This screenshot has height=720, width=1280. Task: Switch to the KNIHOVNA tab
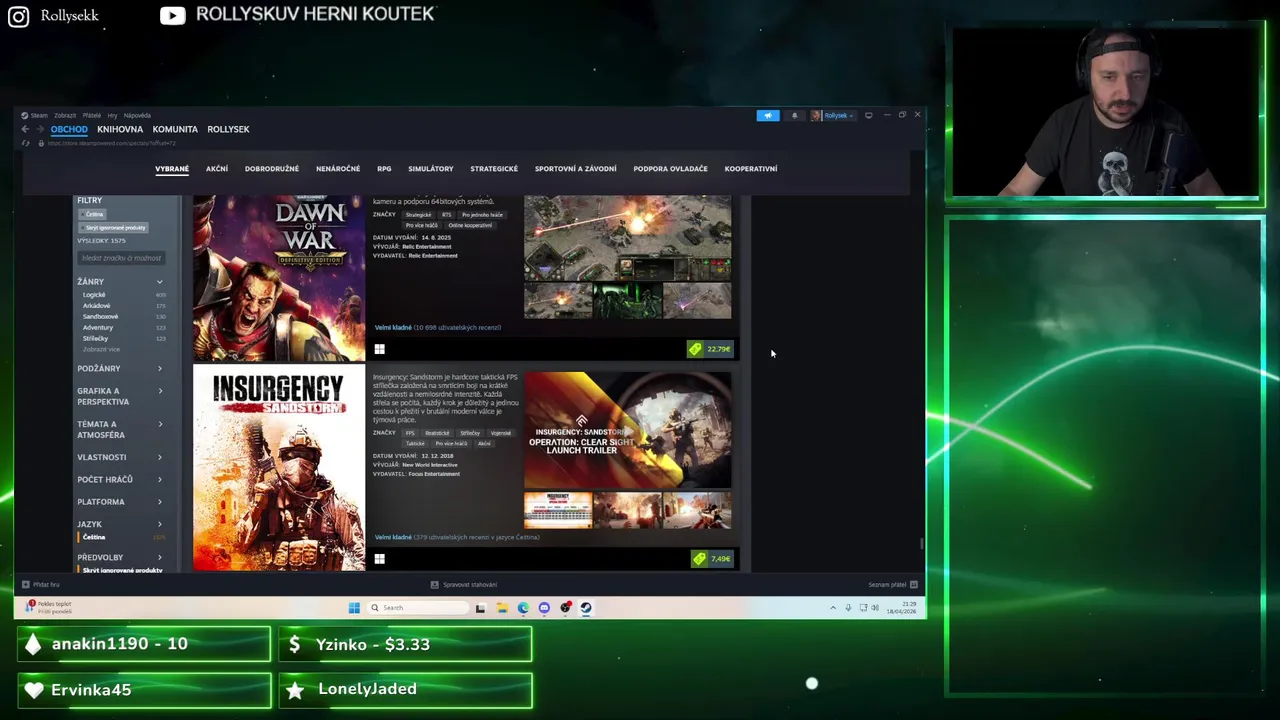pos(120,129)
